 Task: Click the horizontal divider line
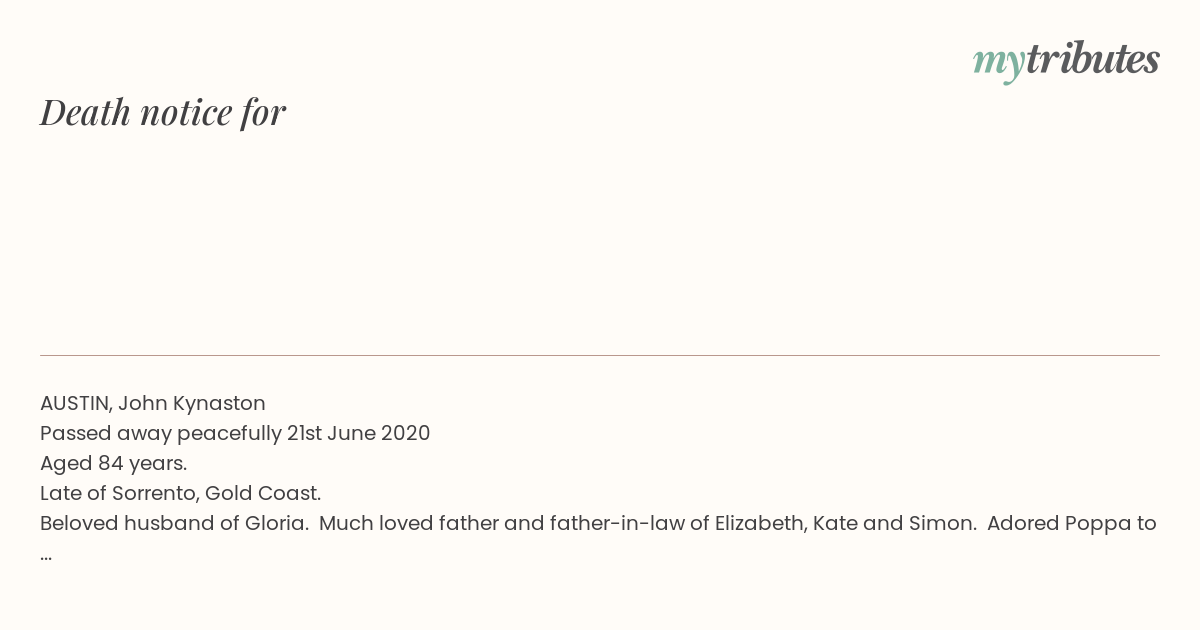click(600, 355)
